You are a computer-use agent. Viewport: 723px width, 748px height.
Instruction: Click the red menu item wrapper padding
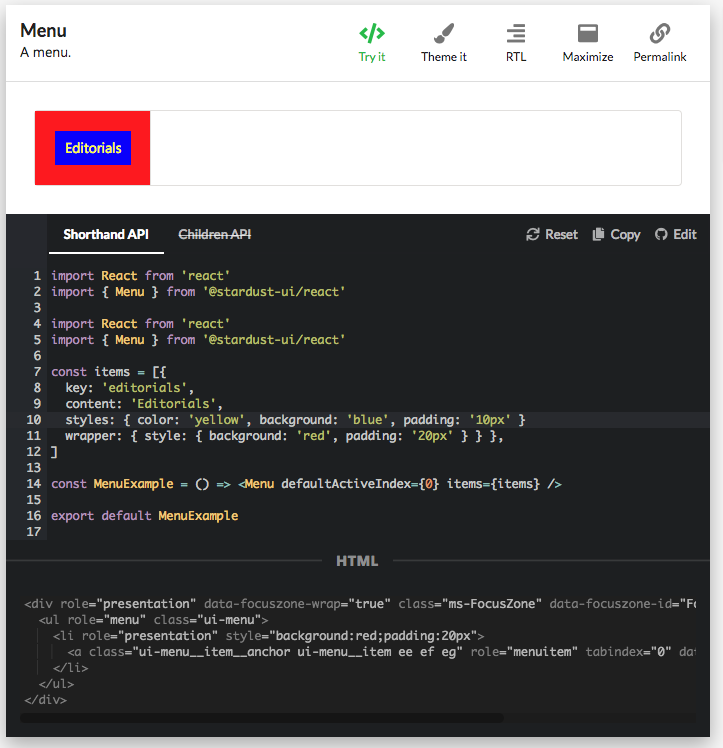(x=93, y=119)
